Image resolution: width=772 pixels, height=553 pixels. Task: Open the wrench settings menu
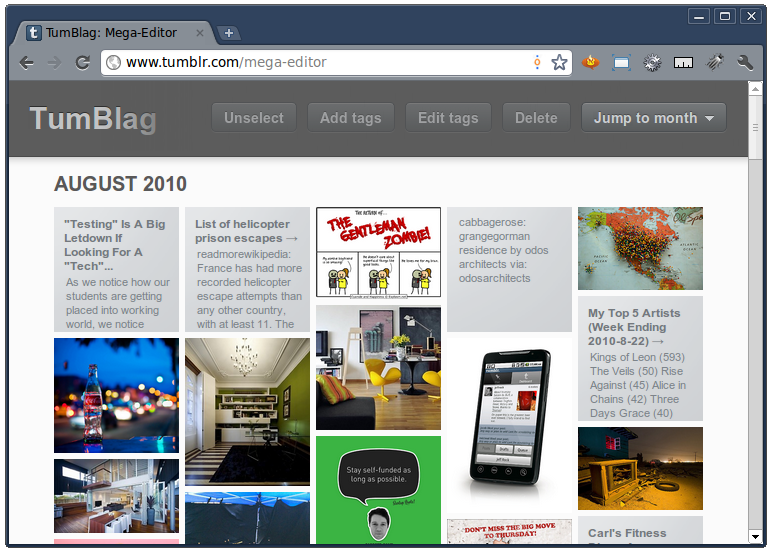click(745, 62)
